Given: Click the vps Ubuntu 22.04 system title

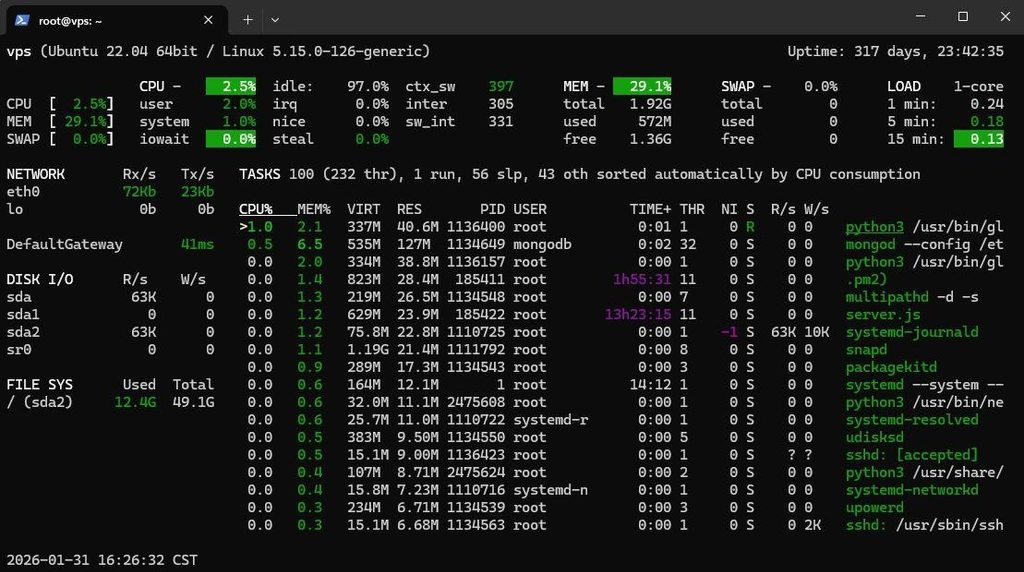Looking at the screenshot, I should coord(218,52).
